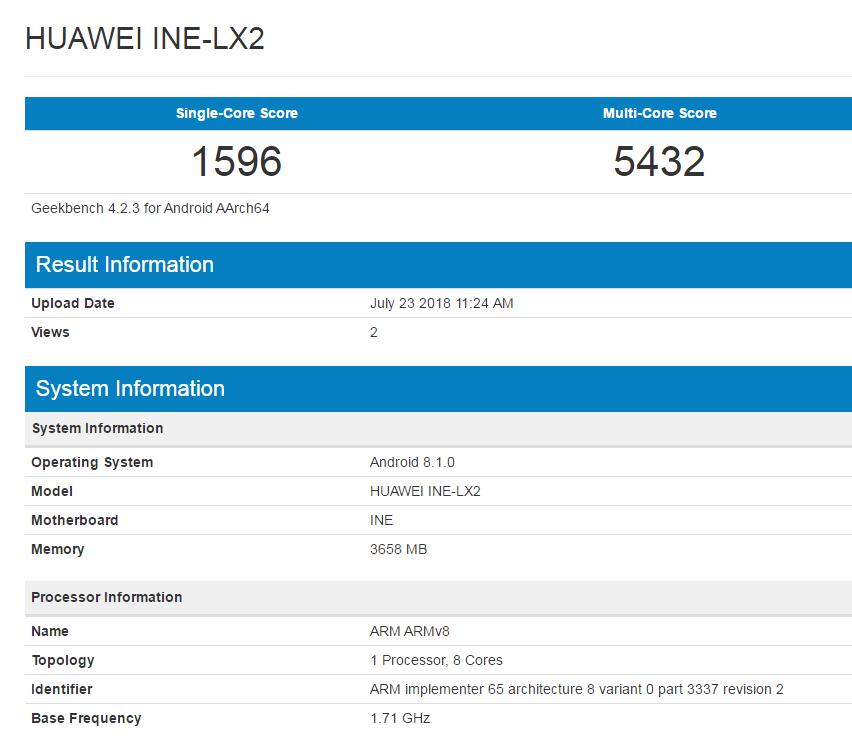Click the Processor Information subheader row
Image resolution: width=852 pixels, height=745 pixels.
pos(438,598)
